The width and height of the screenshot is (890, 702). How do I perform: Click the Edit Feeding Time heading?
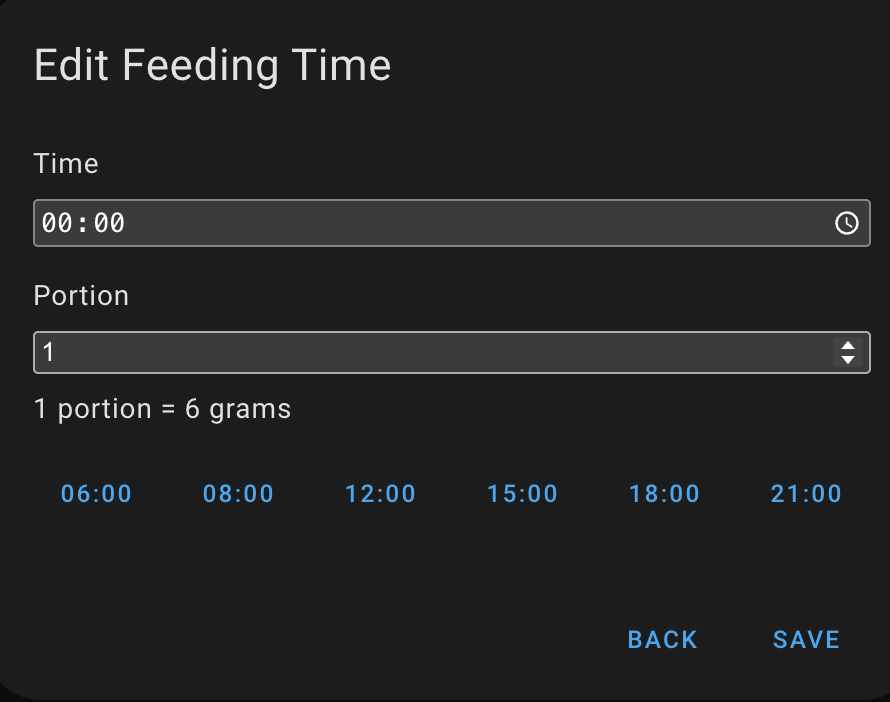point(212,66)
